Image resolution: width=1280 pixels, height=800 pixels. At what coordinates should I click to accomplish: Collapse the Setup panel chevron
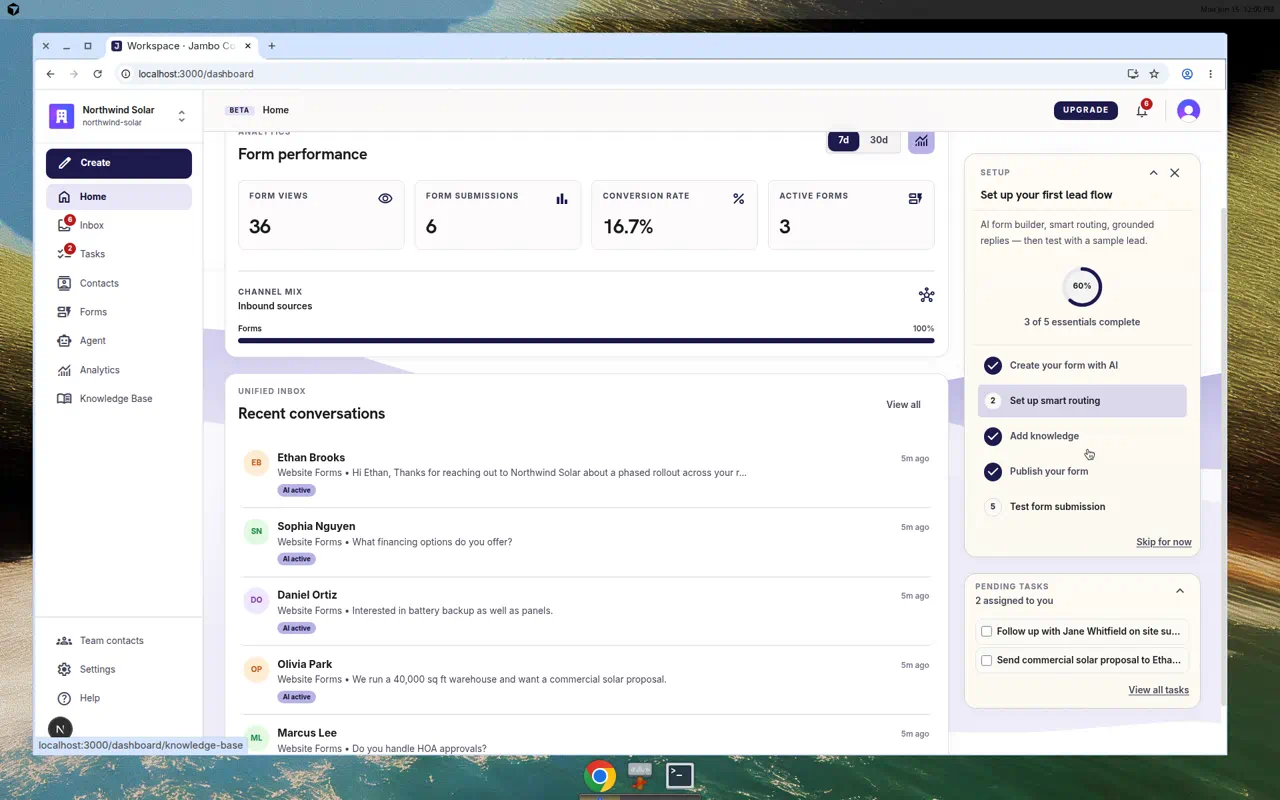coord(1153,173)
